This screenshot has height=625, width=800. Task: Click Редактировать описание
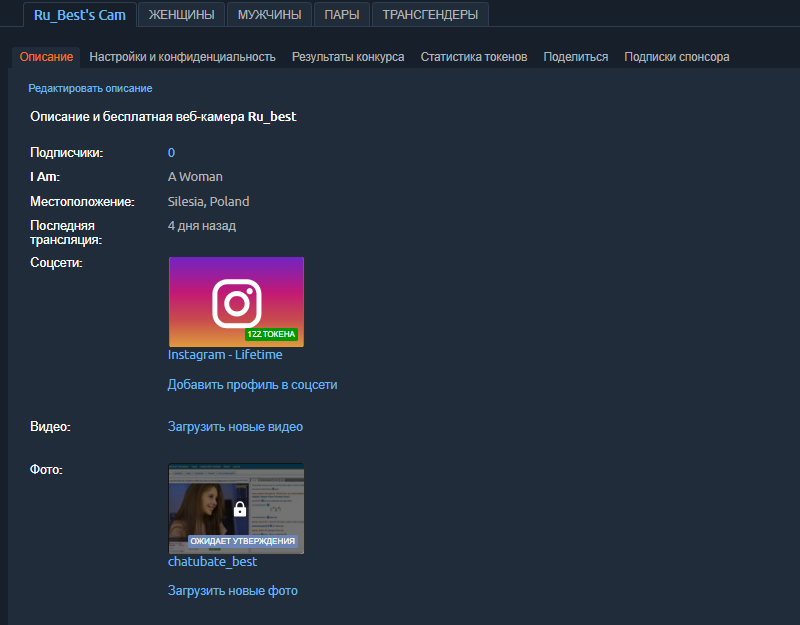coord(91,88)
